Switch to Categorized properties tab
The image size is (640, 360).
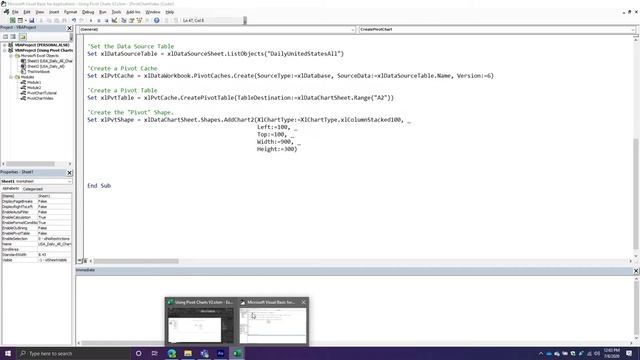click(x=33, y=189)
